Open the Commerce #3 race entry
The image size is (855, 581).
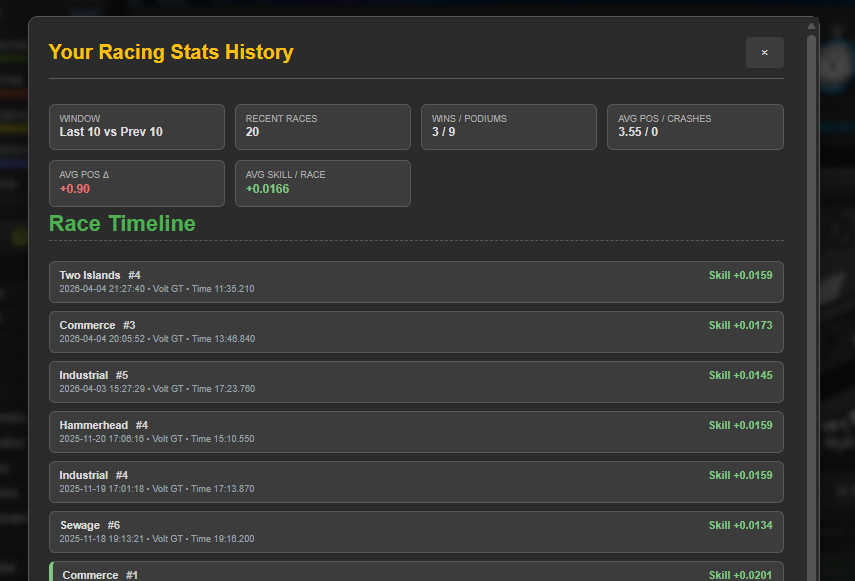(x=416, y=332)
